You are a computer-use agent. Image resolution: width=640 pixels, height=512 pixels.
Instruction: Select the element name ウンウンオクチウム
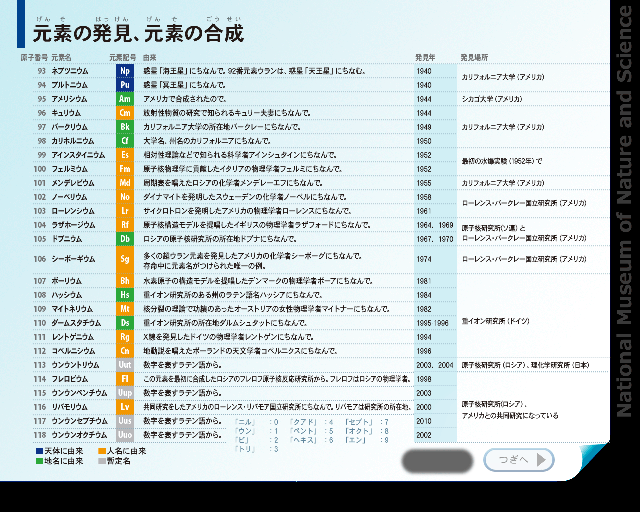coord(79,435)
